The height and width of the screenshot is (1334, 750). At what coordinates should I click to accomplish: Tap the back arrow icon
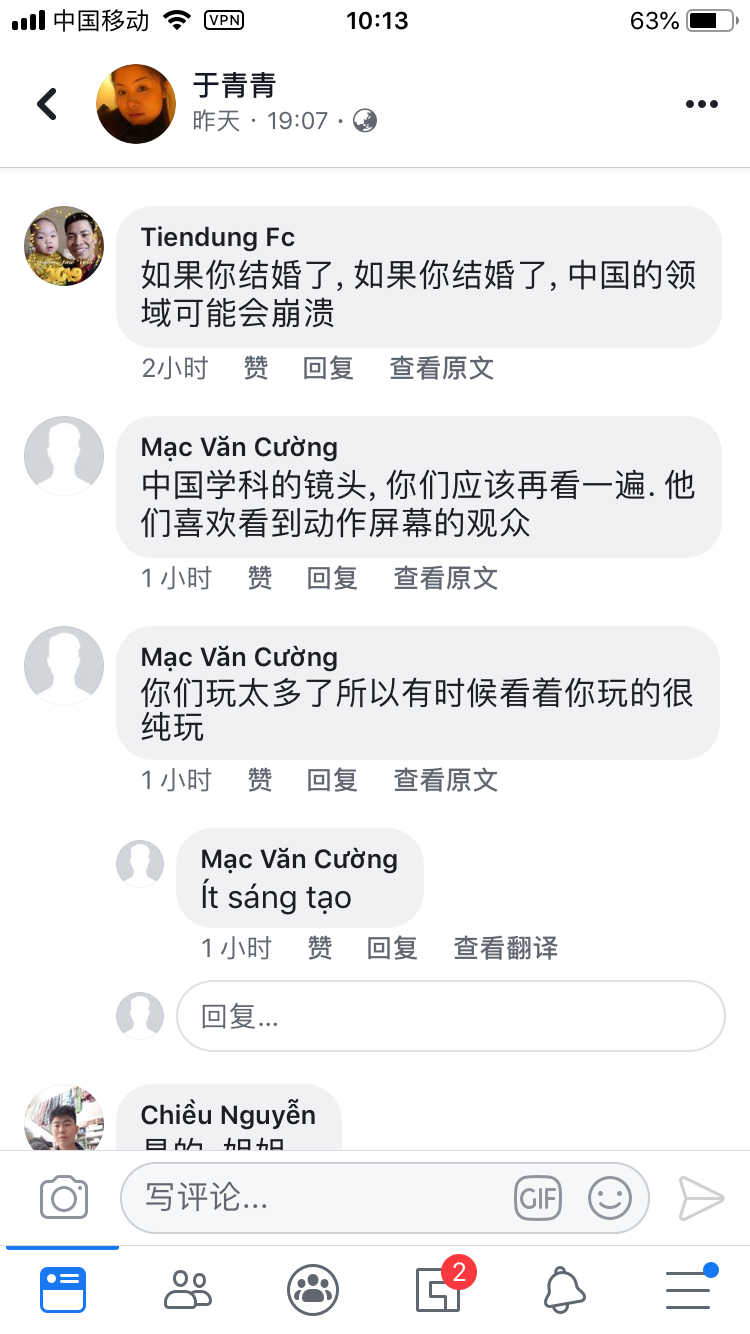tap(47, 103)
